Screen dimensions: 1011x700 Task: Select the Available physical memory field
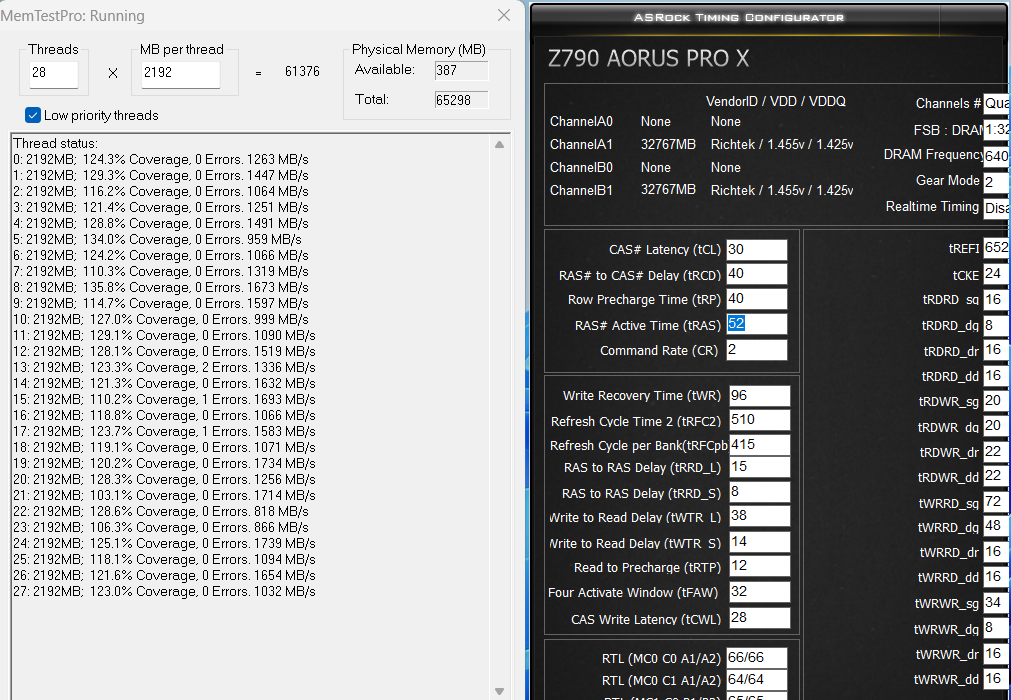tap(461, 71)
